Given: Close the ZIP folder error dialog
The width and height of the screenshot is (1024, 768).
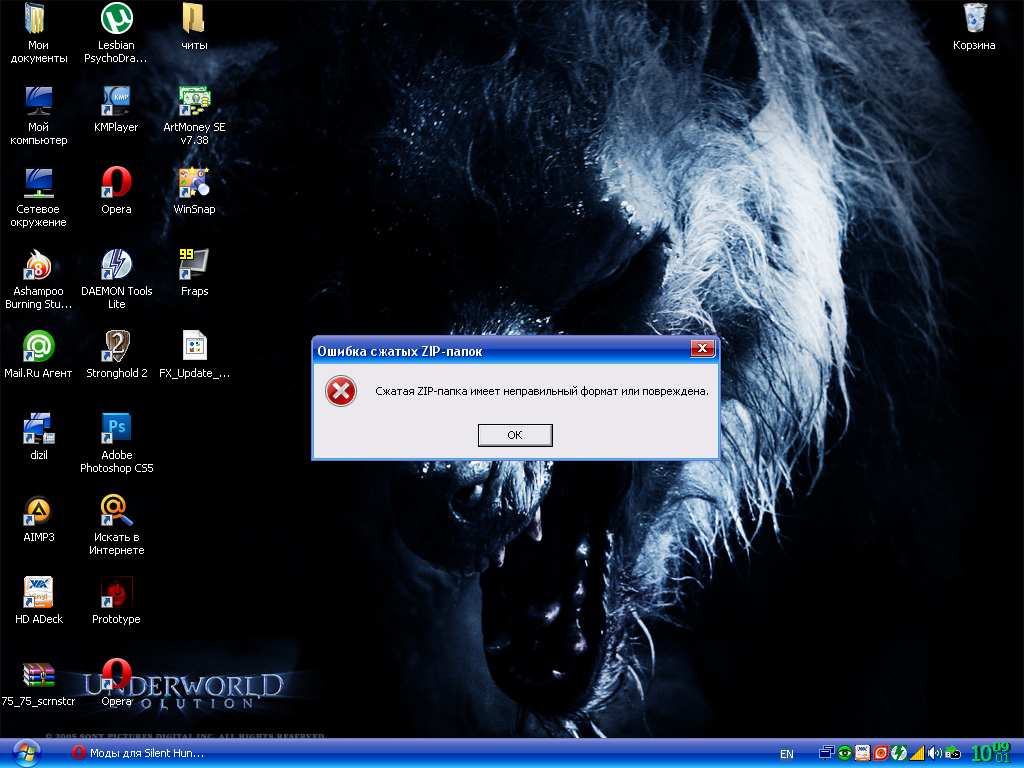Looking at the screenshot, I should click(702, 349).
